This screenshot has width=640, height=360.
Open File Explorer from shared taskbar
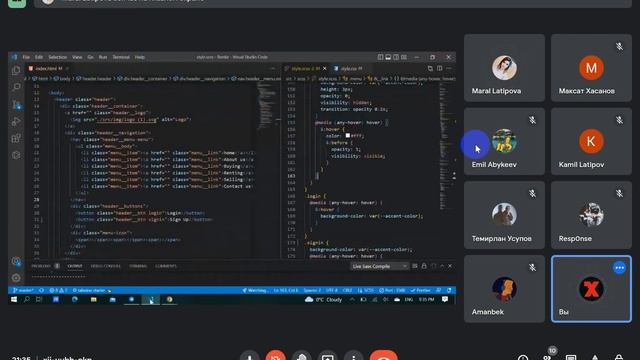click(93, 300)
